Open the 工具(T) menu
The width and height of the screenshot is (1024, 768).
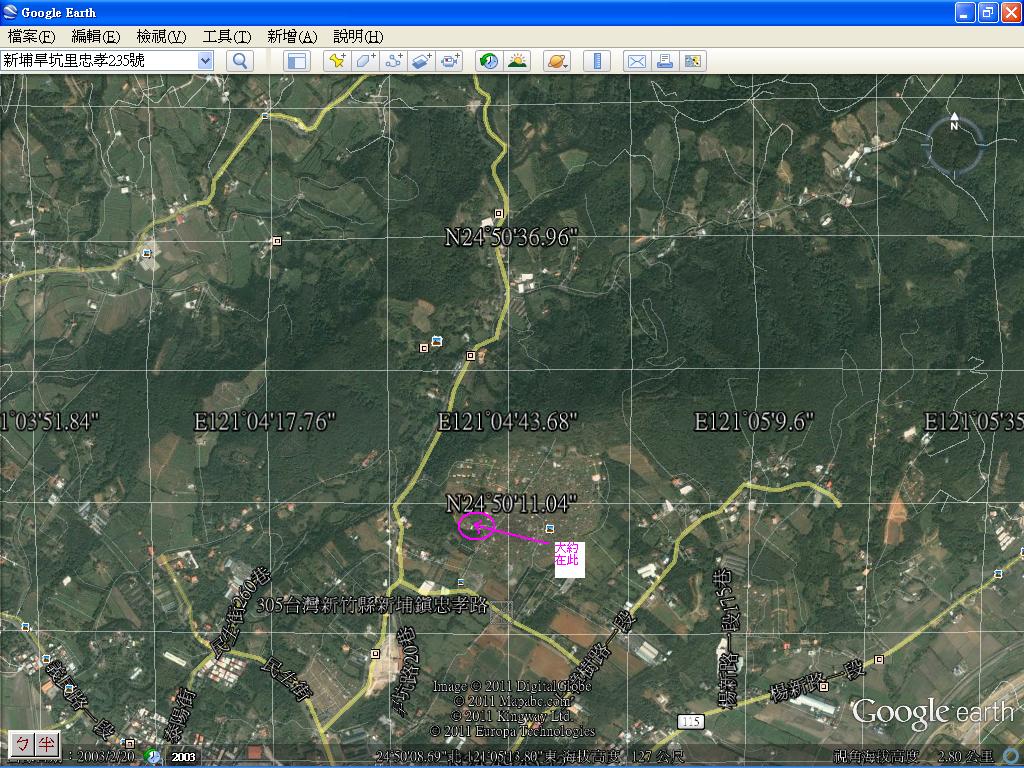227,37
